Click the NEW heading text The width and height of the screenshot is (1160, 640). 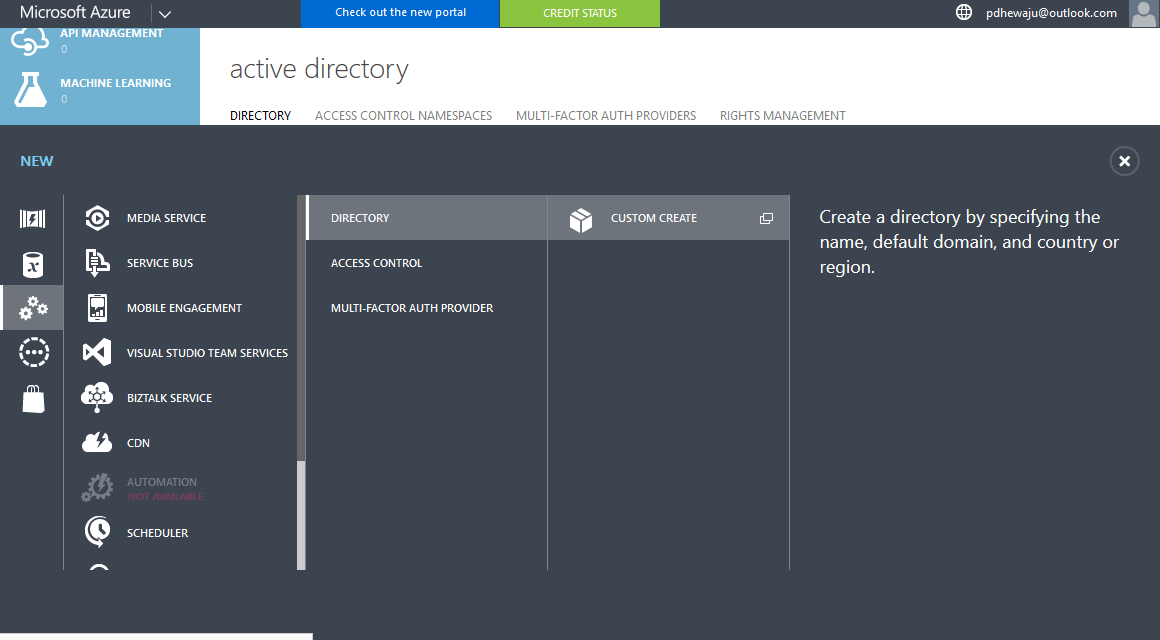[37, 161]
